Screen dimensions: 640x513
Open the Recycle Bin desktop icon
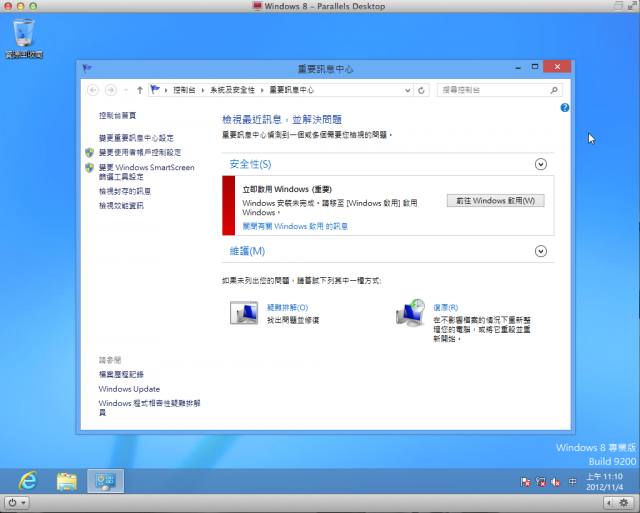[24, 39]
